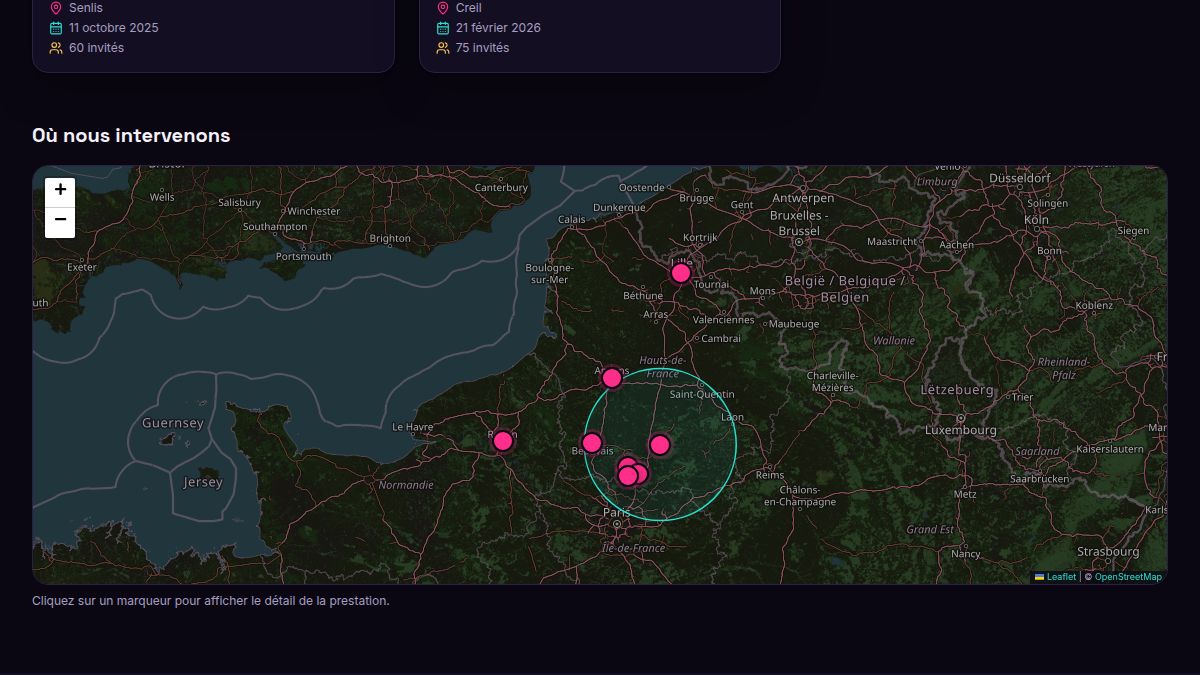The width and height of the screenshot is (1200, 675).
Task: Click the guests icon beside 75 invités
Action: (443, 48)
